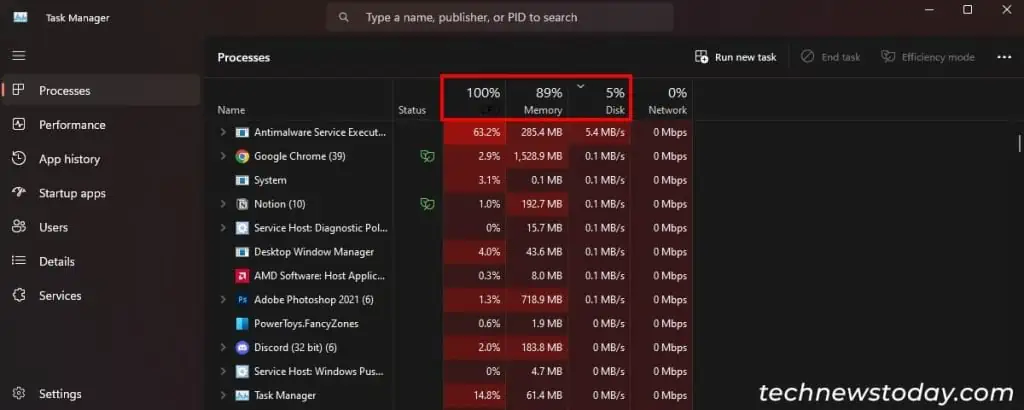
Task: Maximize the Task Manager window
Action: pyautogui.click(x=968, y=10)
